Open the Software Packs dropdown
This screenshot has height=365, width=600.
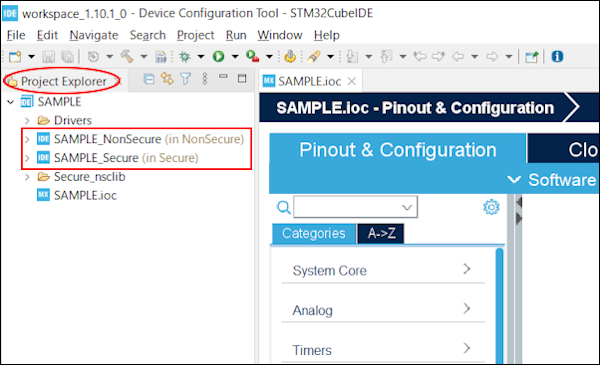tap(552, 179)
